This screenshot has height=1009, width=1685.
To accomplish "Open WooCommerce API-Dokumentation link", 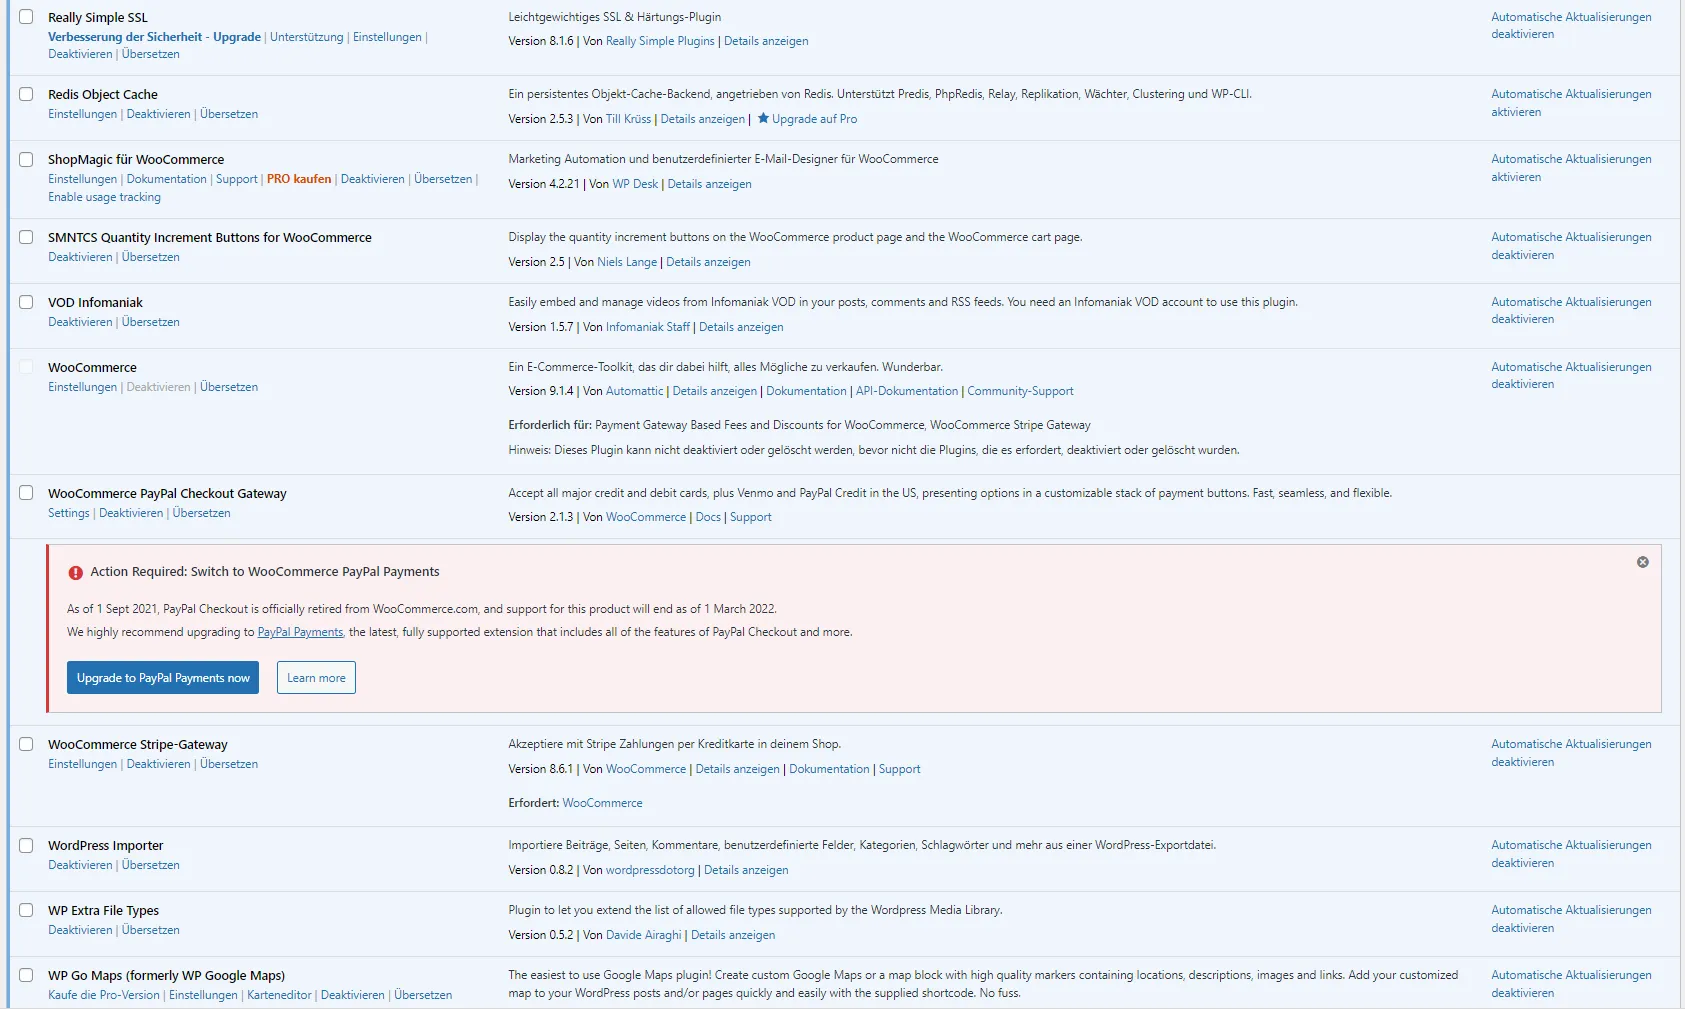I will [x=907, y=391].
